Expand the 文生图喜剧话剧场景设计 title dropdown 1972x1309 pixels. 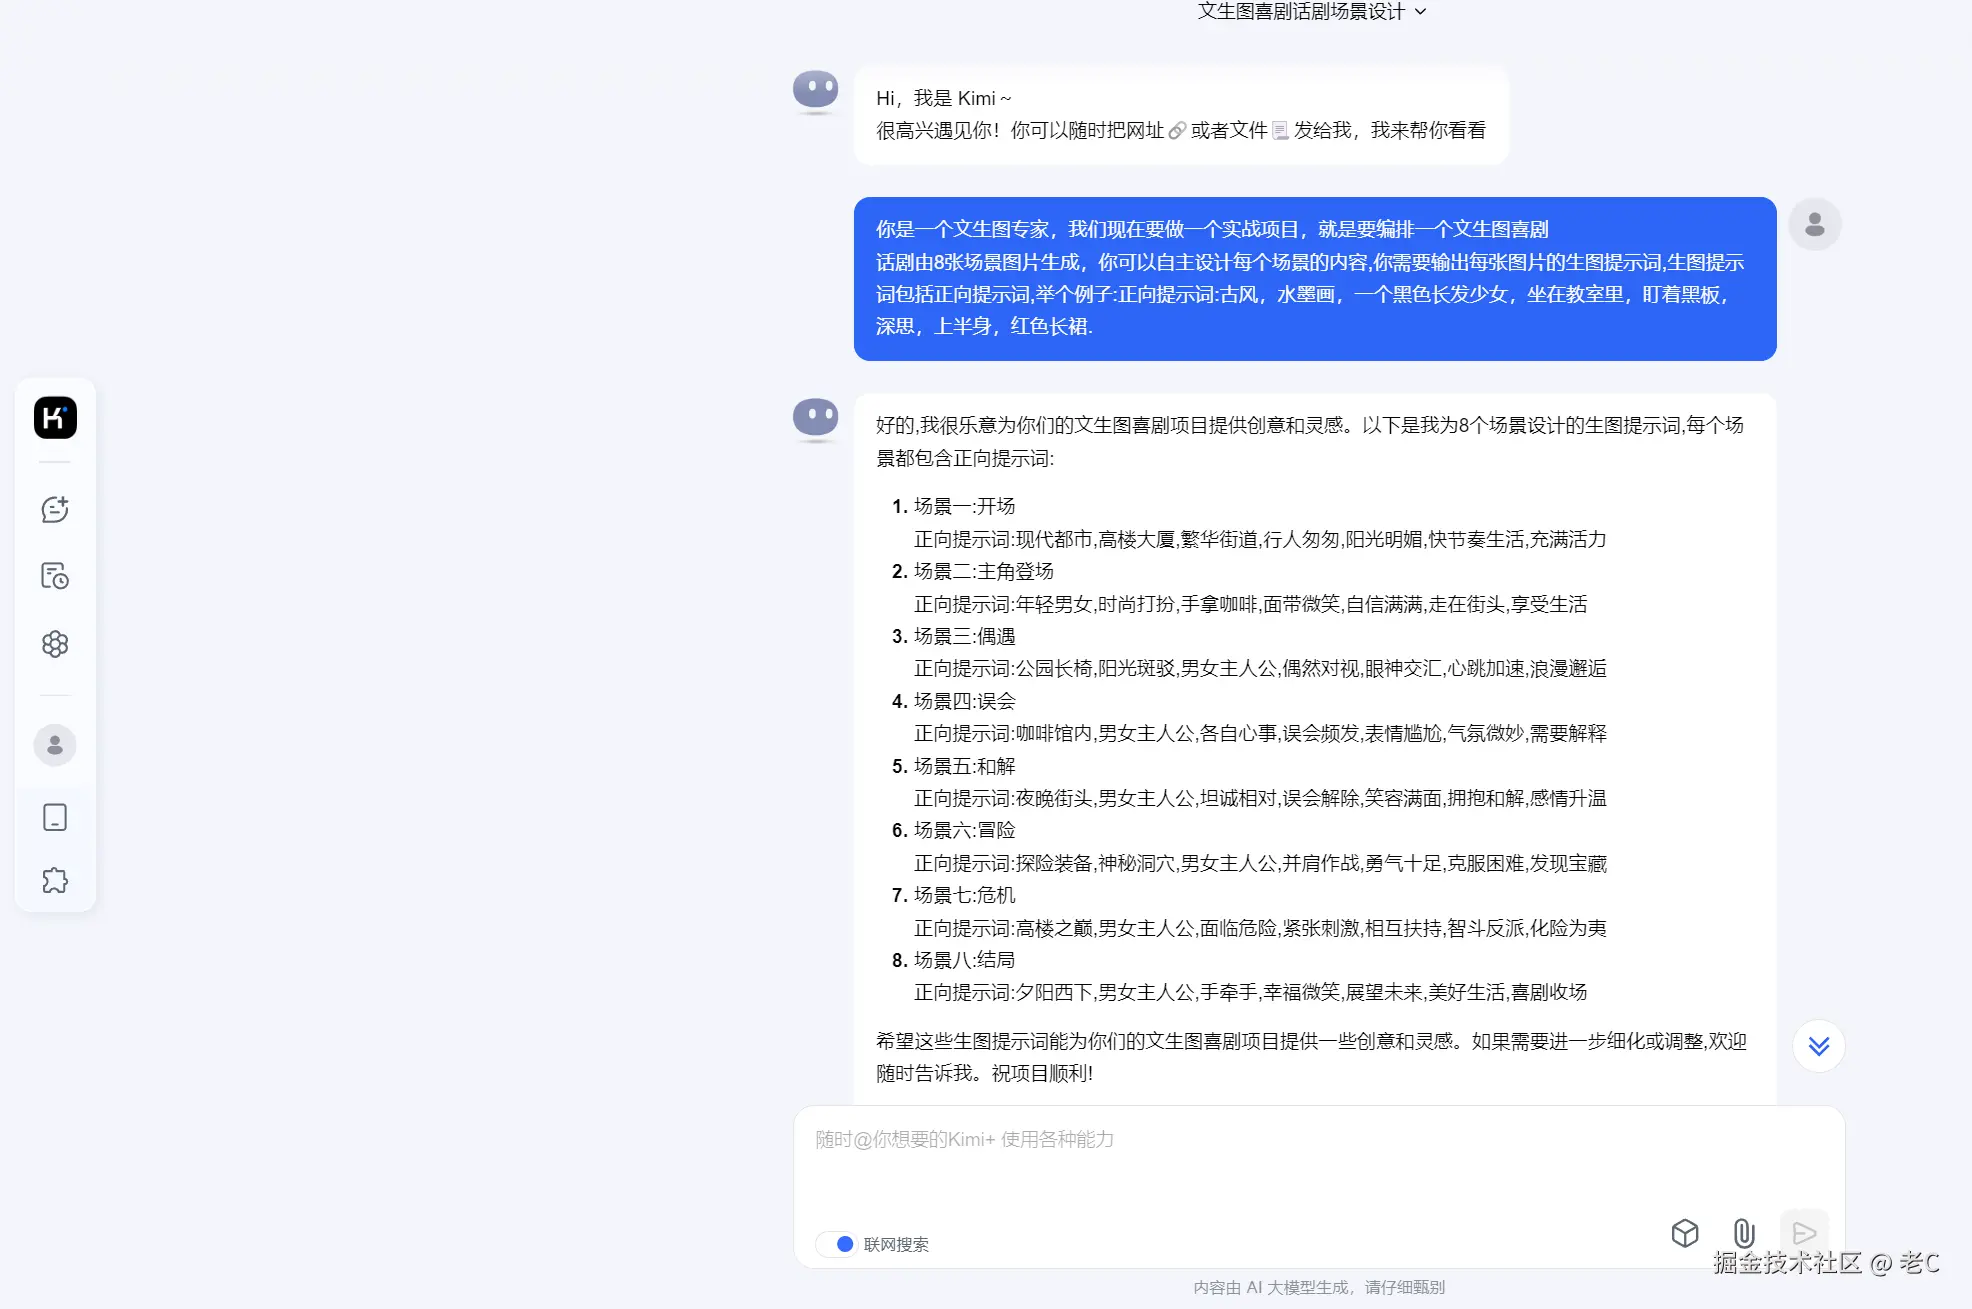pos(1312,12)
